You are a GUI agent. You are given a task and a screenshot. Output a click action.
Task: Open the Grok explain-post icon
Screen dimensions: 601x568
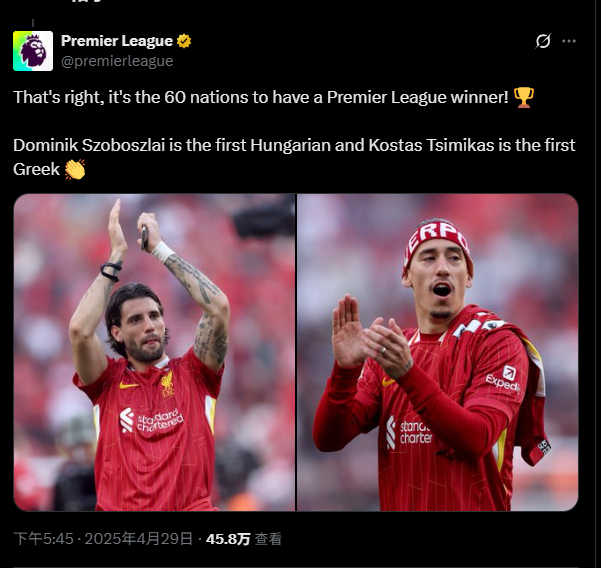coord(543,41)
